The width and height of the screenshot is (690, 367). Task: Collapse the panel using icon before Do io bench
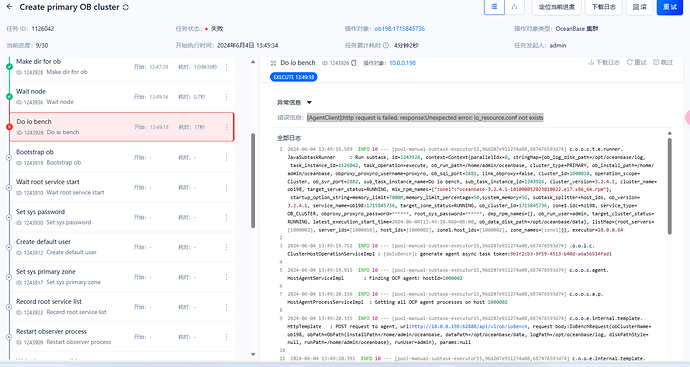(x=273, y=63)
